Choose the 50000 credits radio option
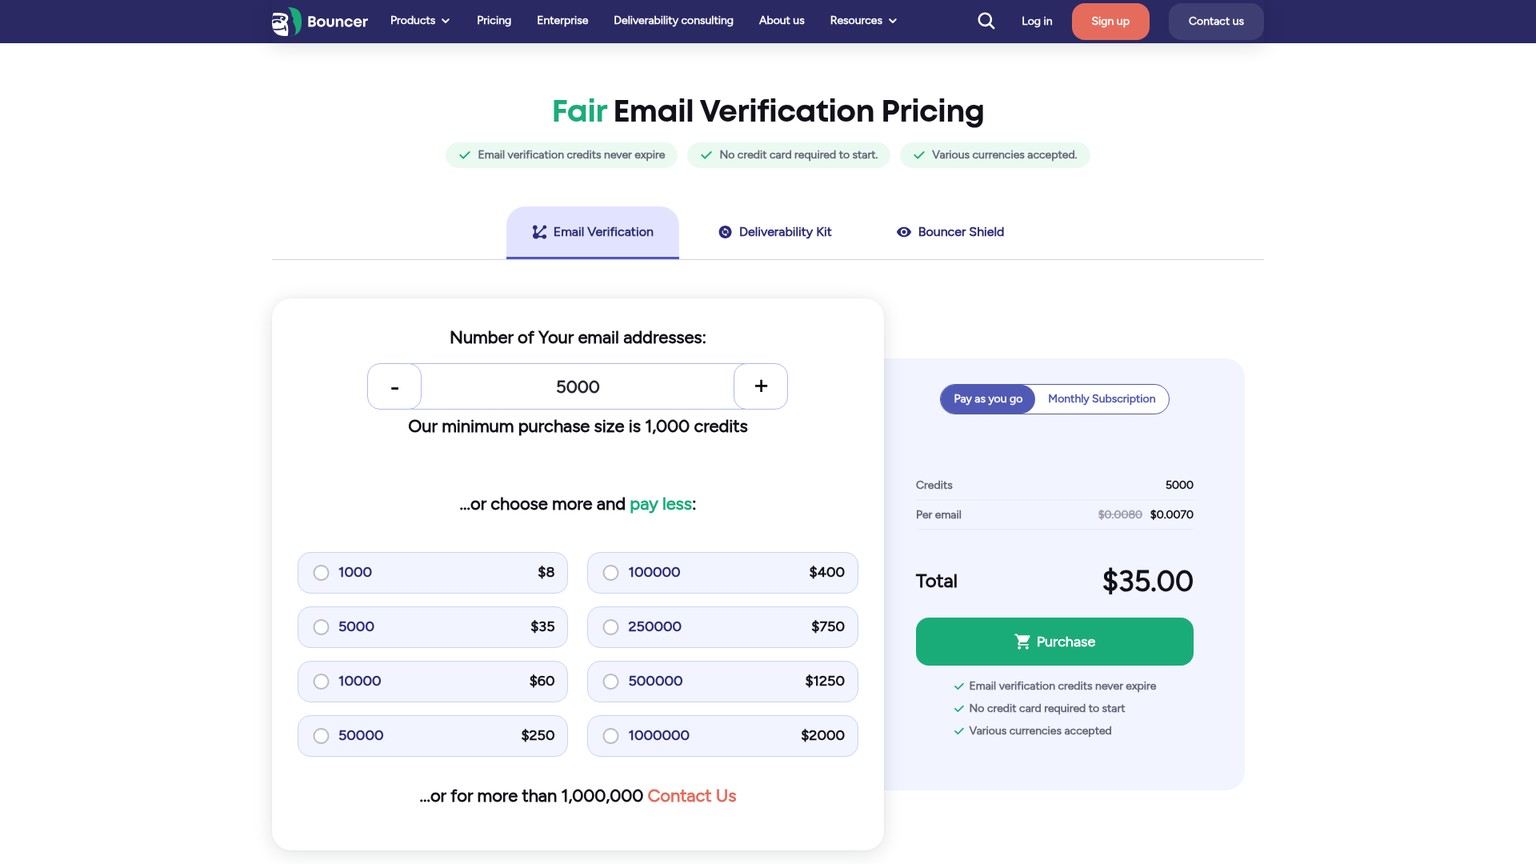1536x864 pixels. point(321,736)
